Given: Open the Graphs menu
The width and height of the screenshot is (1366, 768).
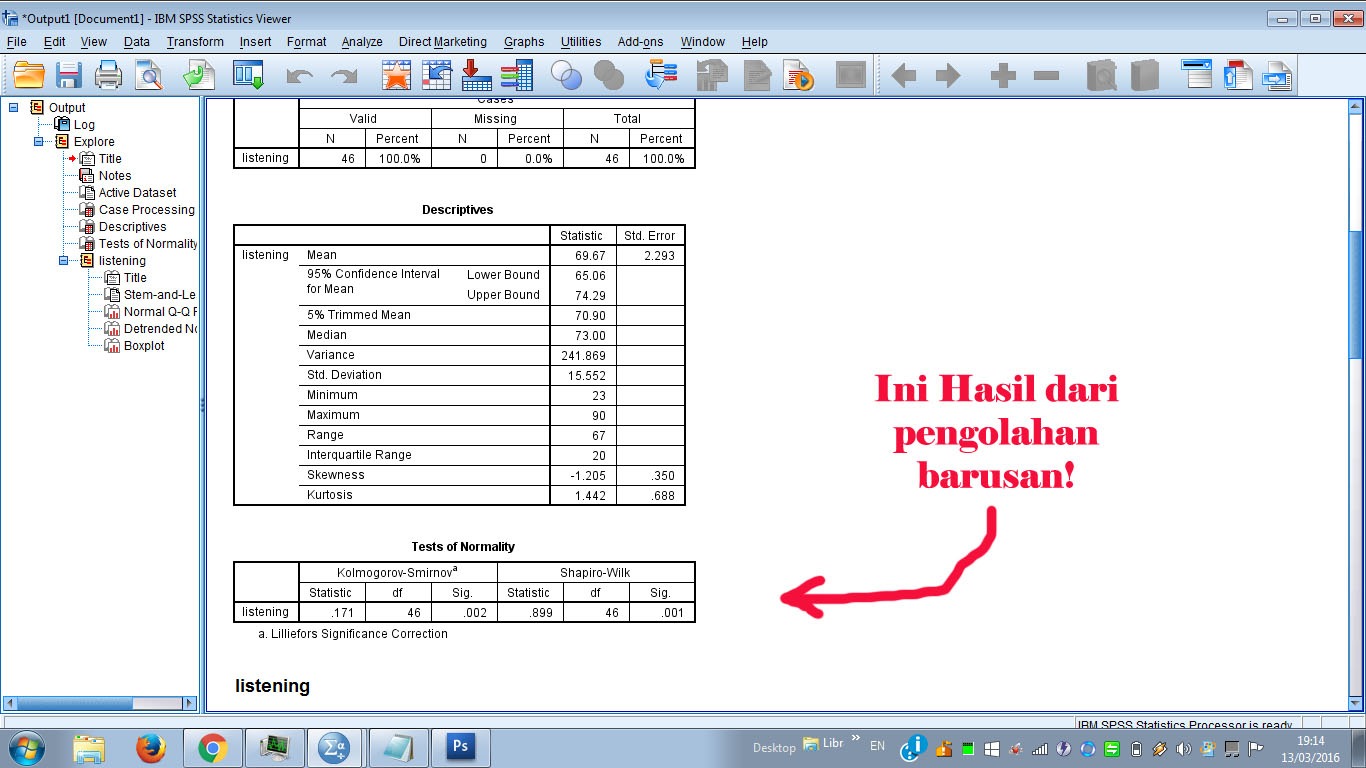Looking at the screenshot, I should pyautogui.click(x=523, y=42).
